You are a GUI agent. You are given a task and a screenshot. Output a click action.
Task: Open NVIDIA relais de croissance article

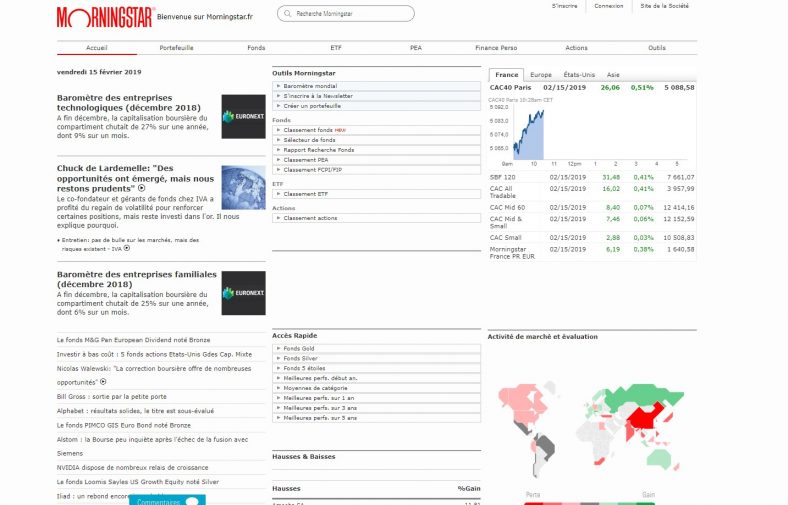click(x=132, y=467)
